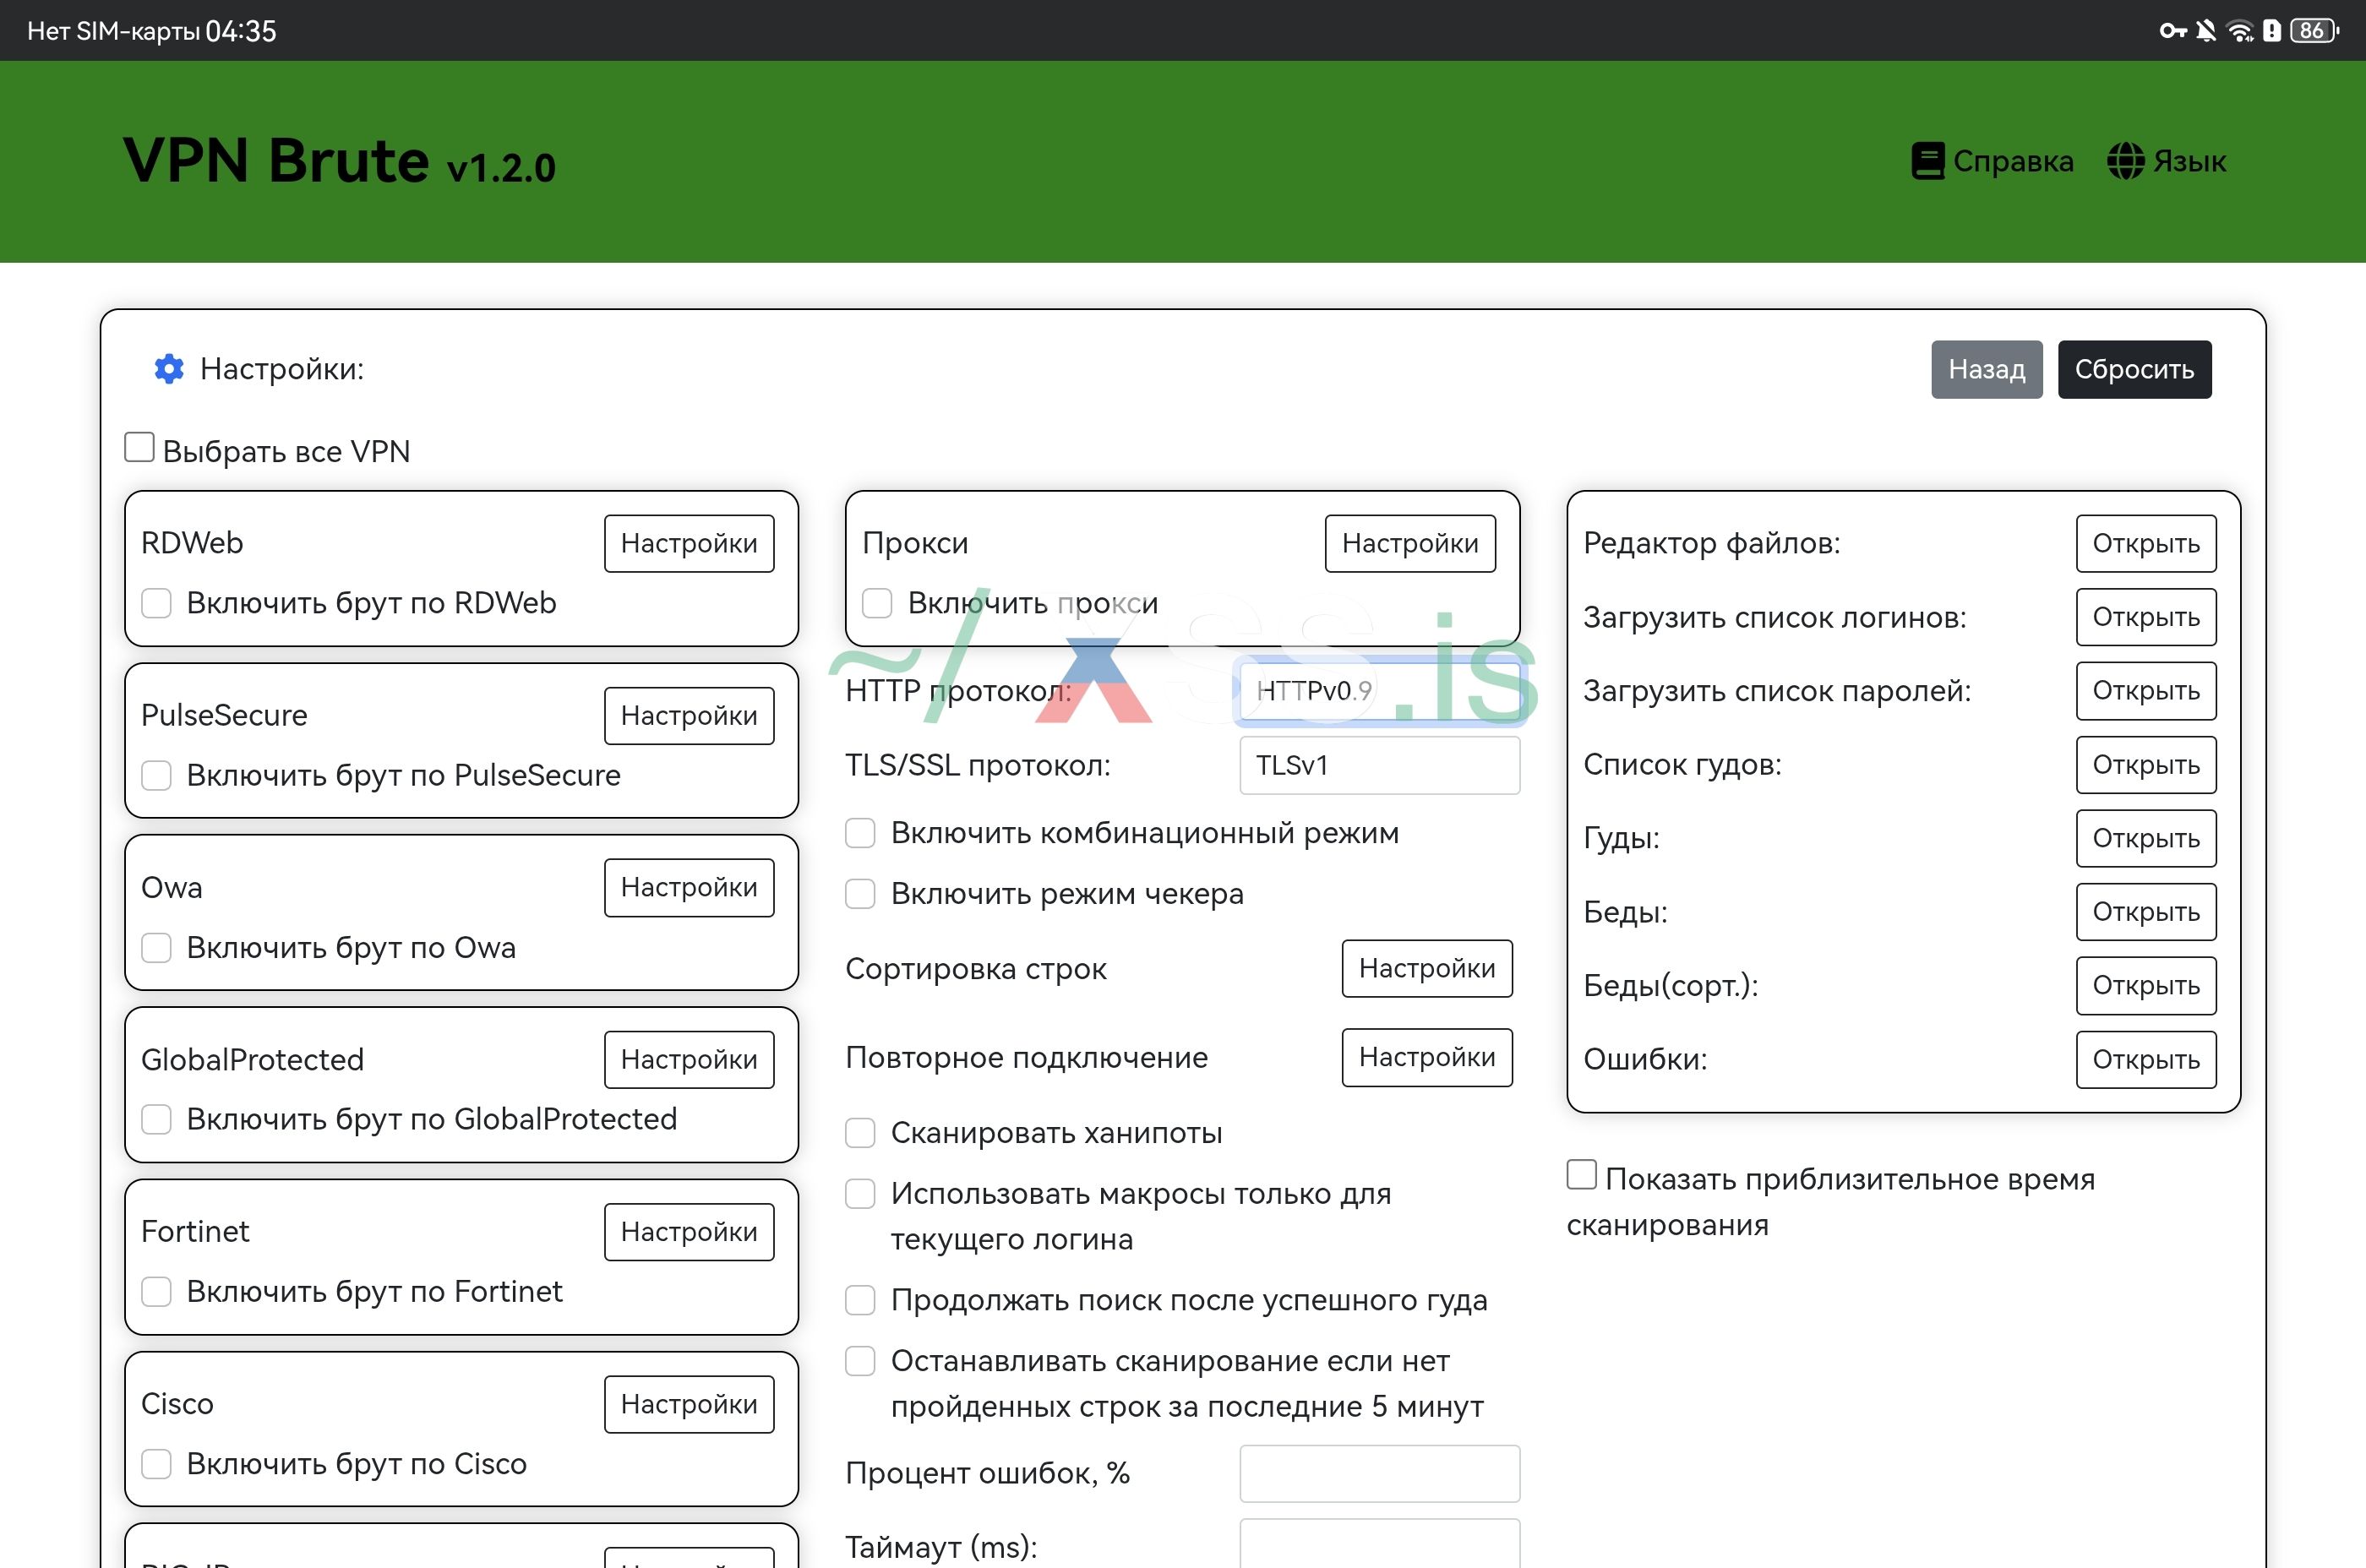Click the Процент ошибок input field

pyautogui.click(x=1380, y=1473)
